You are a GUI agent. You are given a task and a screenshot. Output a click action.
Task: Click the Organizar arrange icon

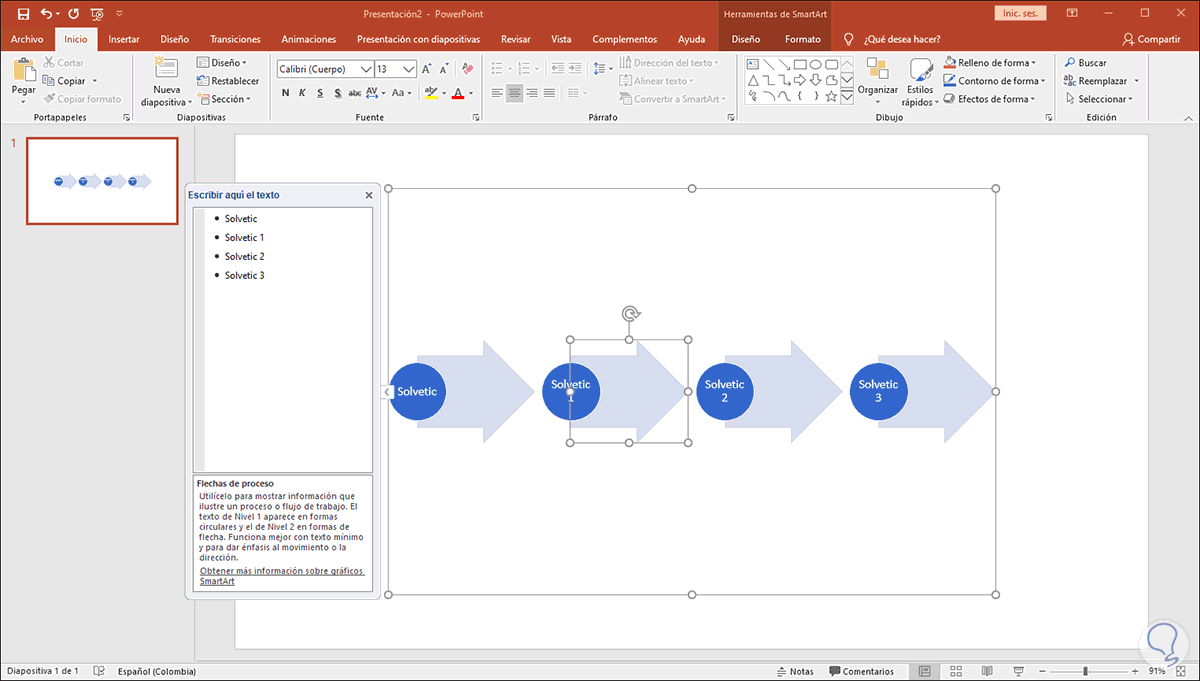tap(877, 70)
